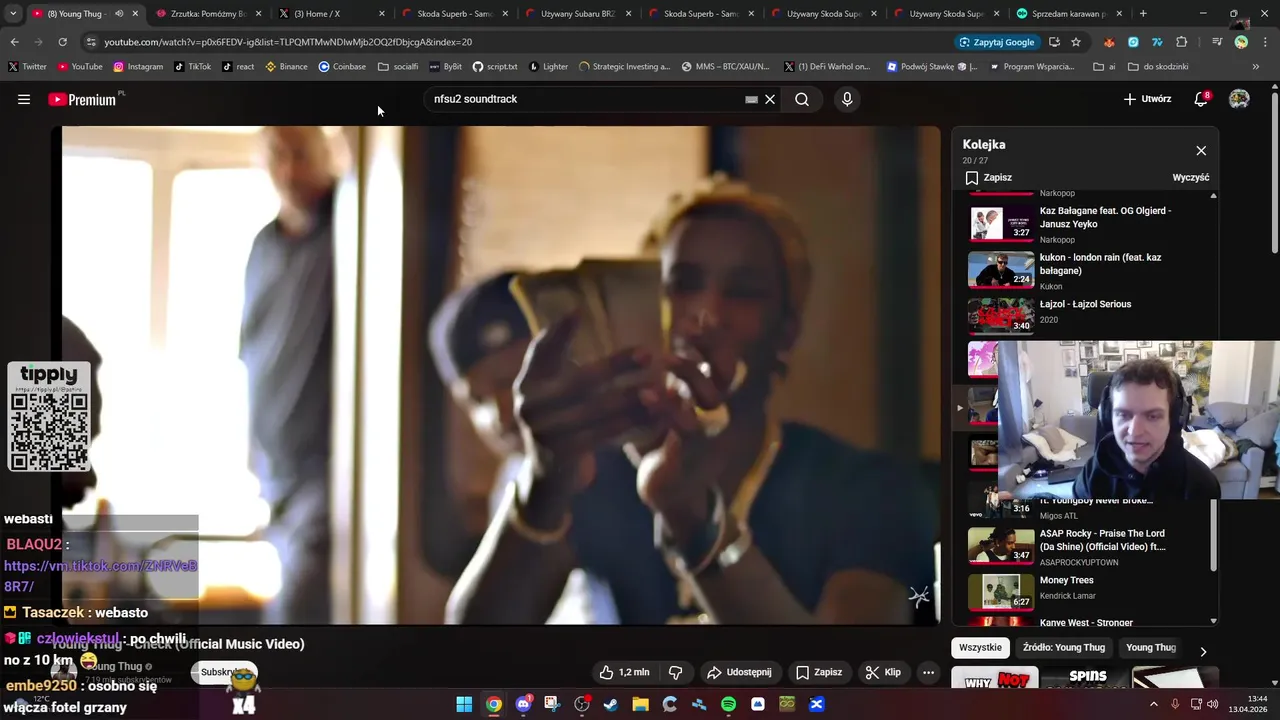Open Chrome extensions puzzle icon
1280x720 pixels.
[x=1181, y=42]
